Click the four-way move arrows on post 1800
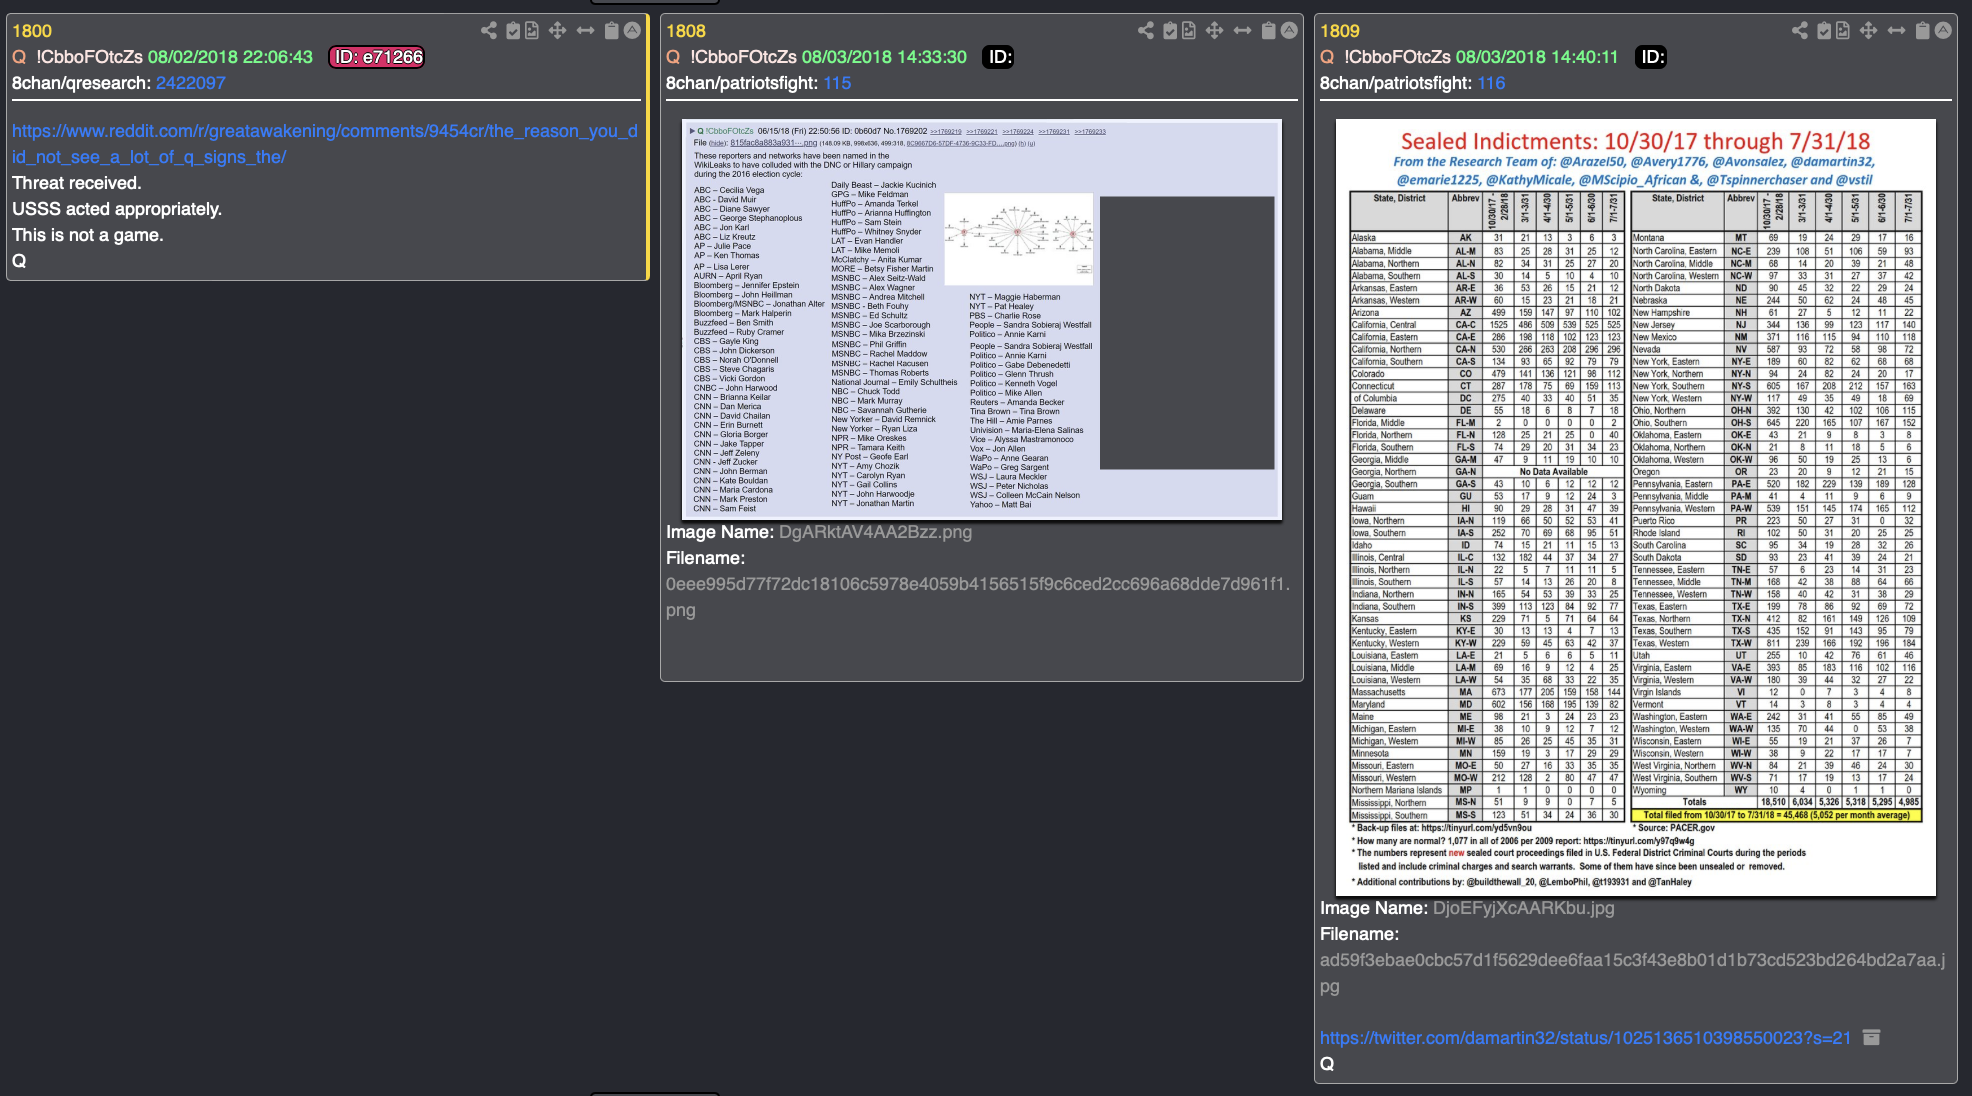The width and height of the screenshot is (1972, 1096). tap(557, 30)
